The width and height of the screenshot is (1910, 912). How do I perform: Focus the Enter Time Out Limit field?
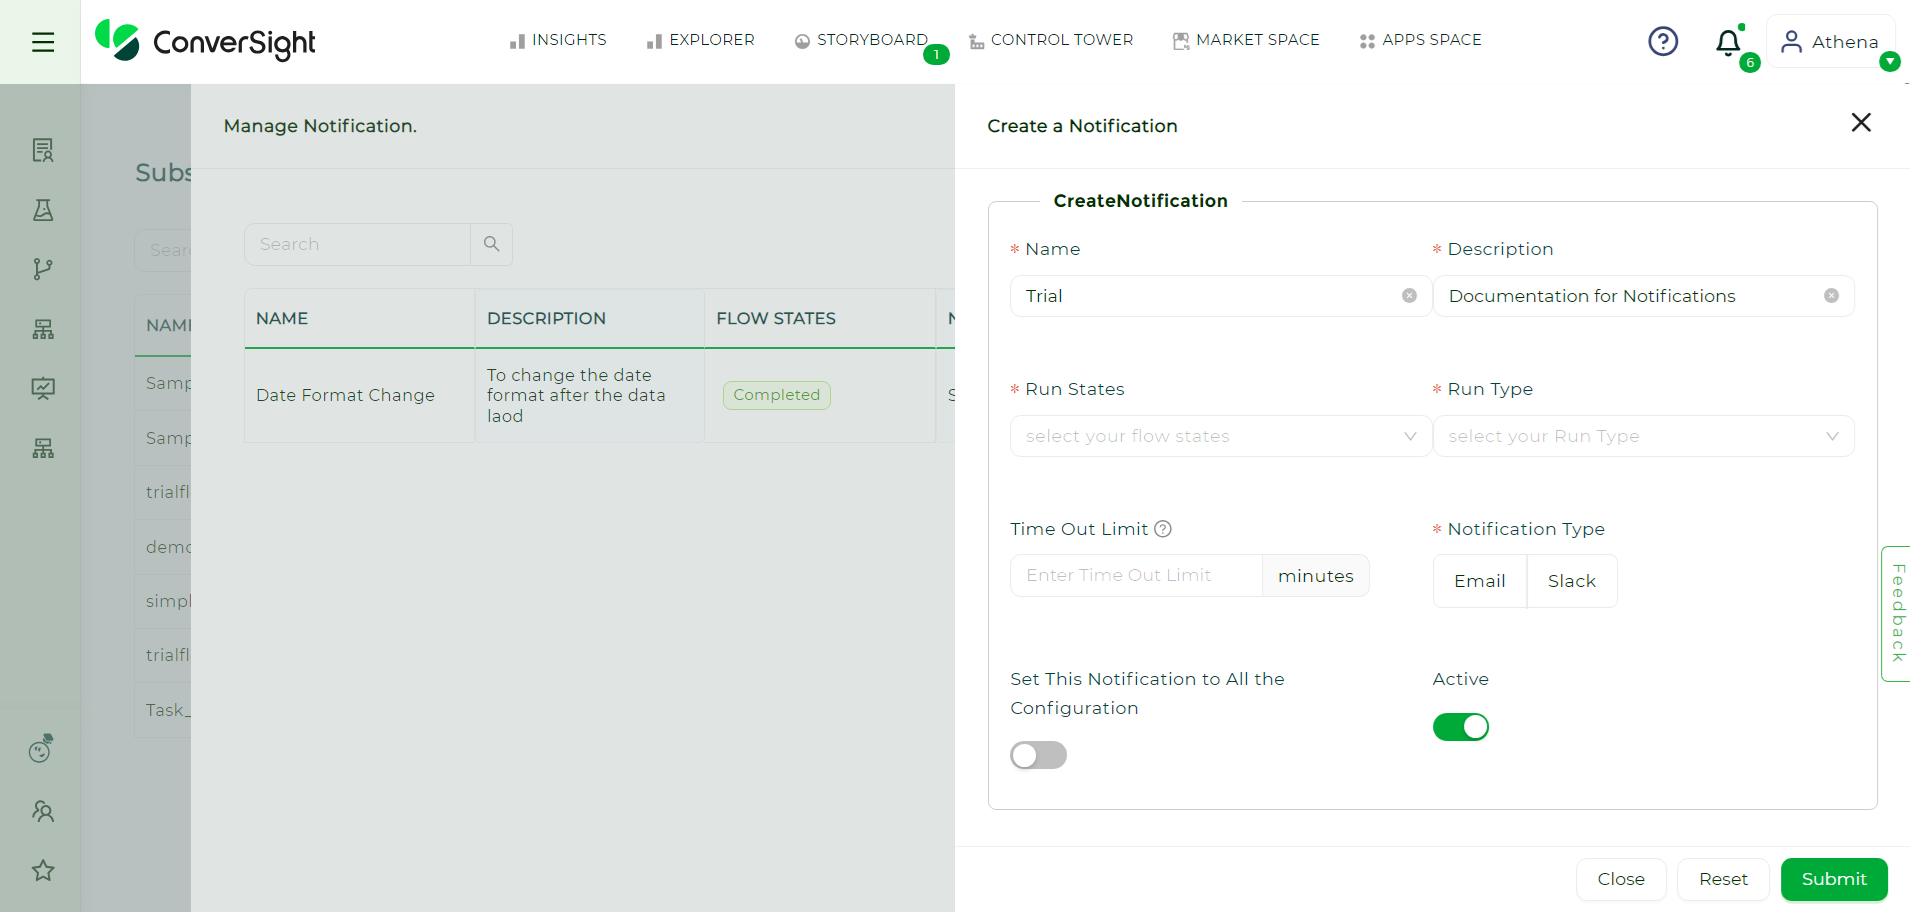[x=1136, y=575]
